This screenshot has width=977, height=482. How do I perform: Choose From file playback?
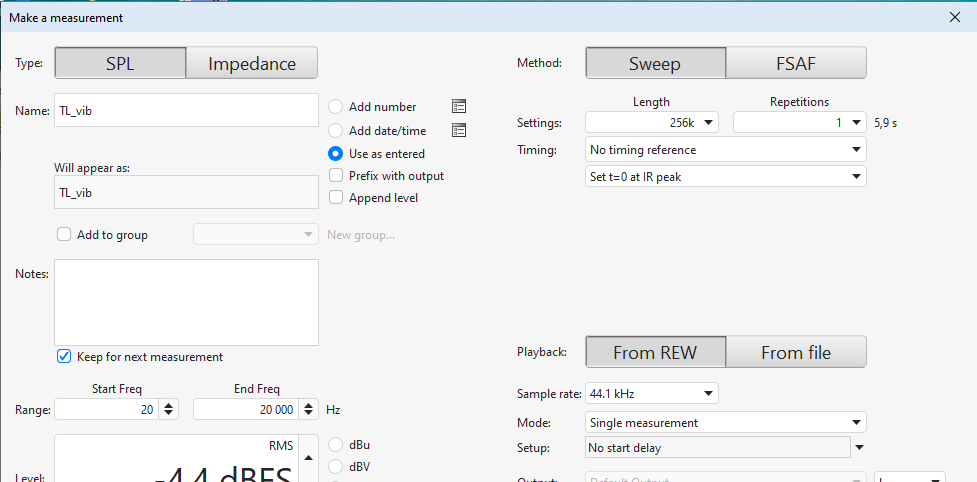[x=795, y=352]
